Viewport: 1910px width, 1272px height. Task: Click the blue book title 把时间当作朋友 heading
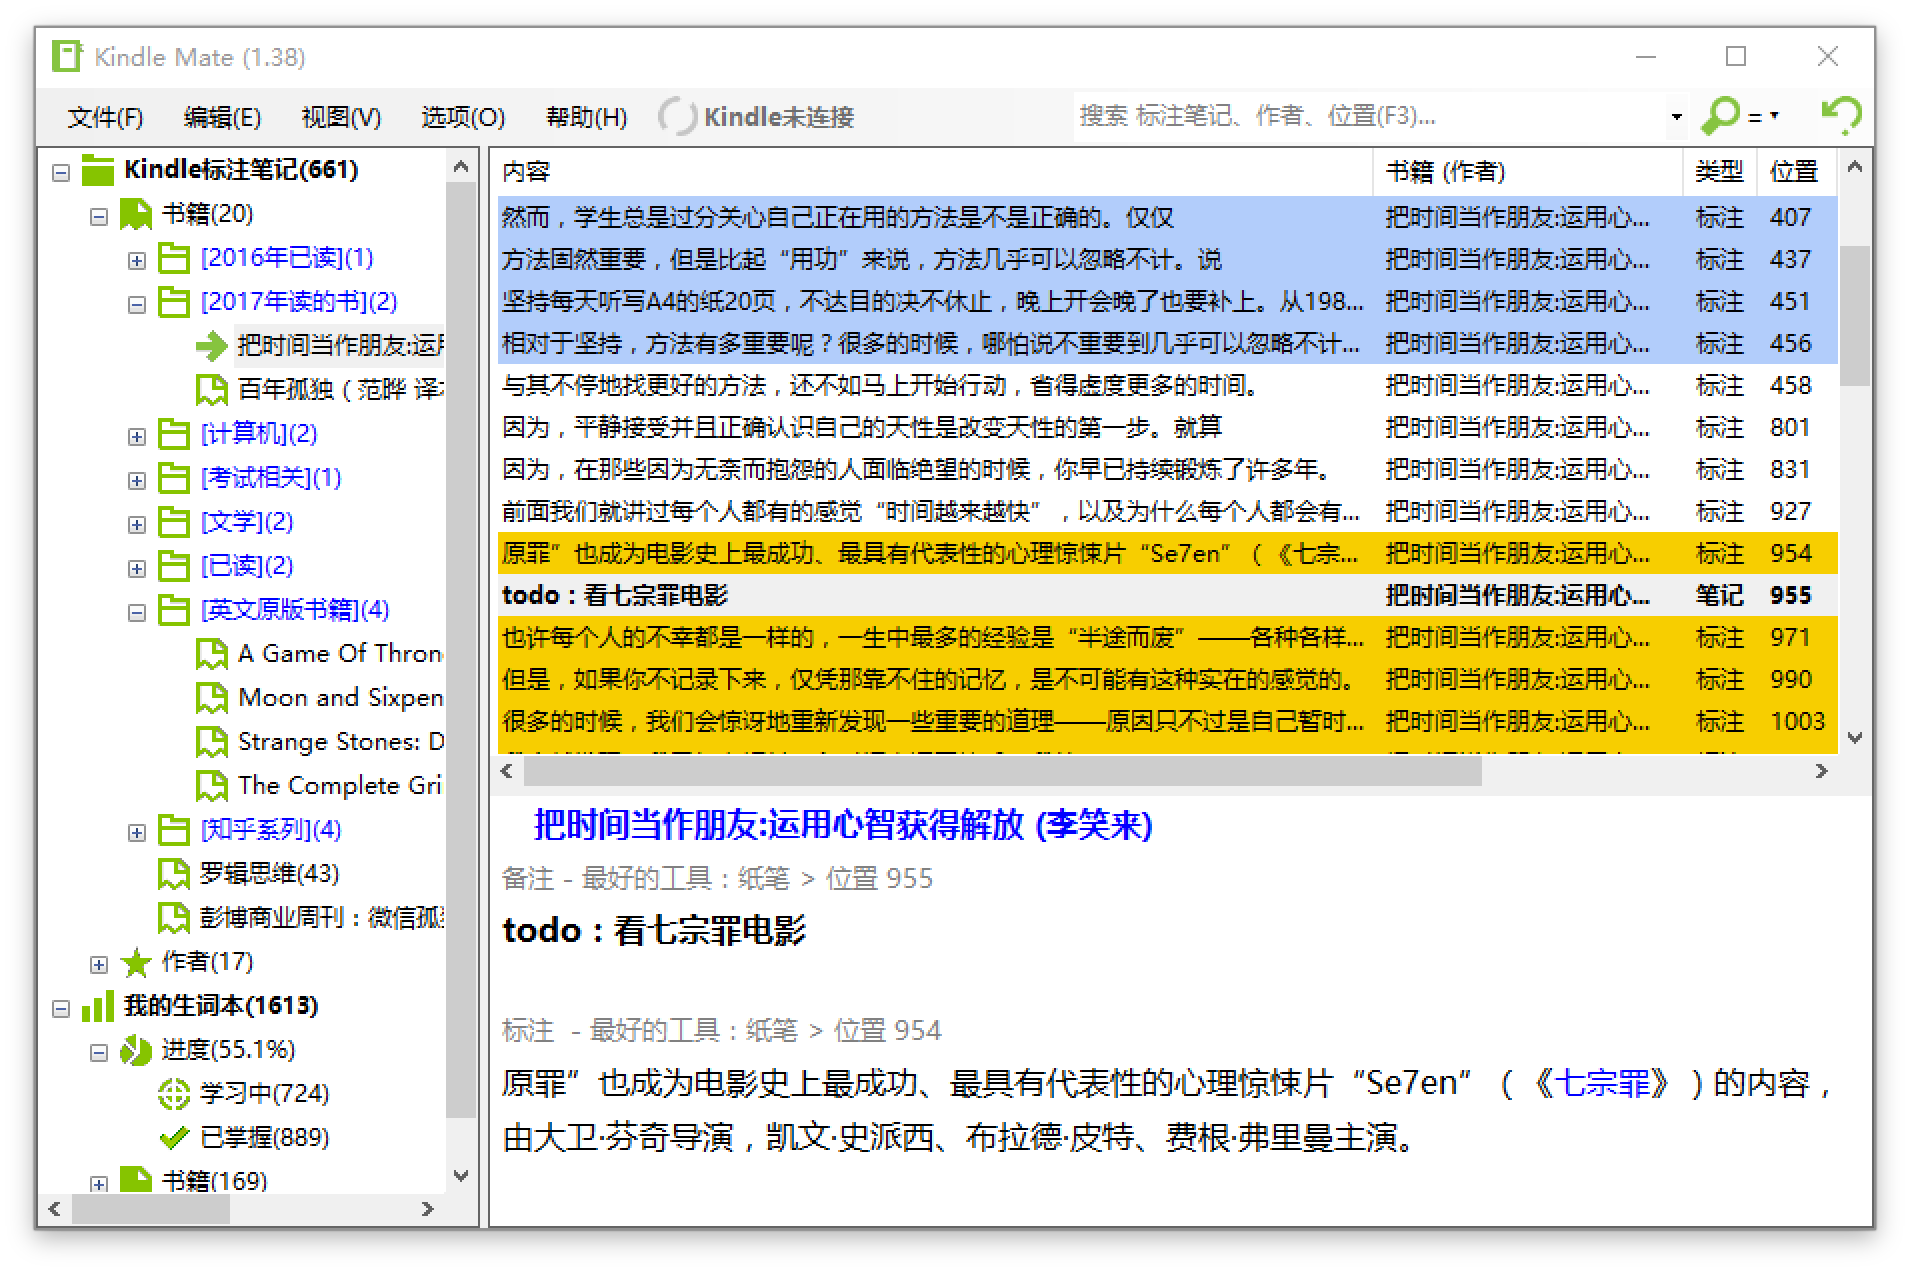click(843, 825)
